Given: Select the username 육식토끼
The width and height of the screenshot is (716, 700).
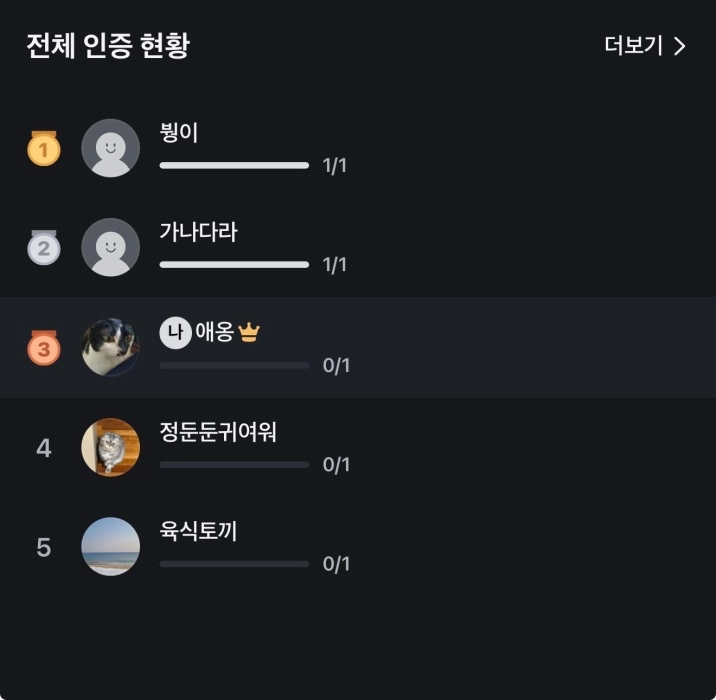Looking at the screenshot, I should pyautogui.click(x=198, y=532).
